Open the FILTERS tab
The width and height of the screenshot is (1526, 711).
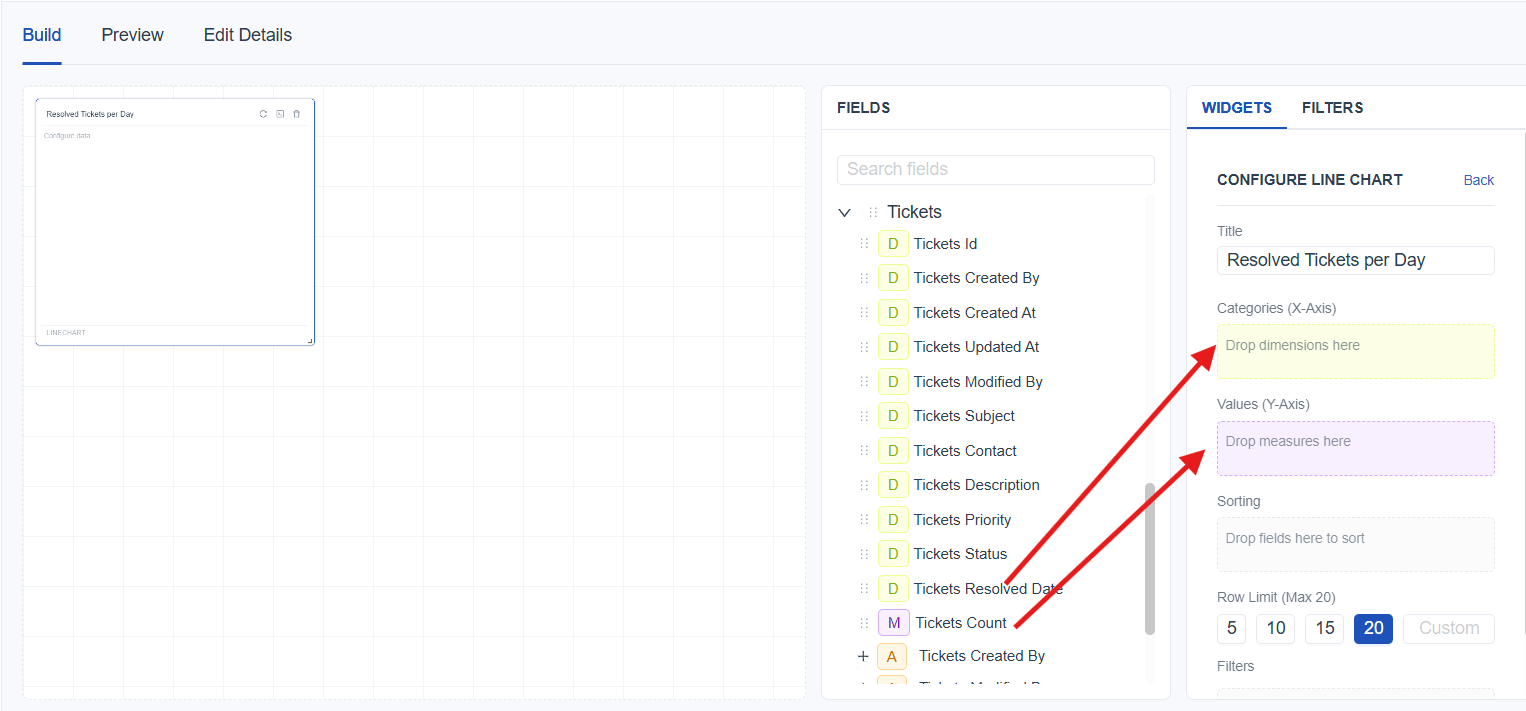[1332, 108]
